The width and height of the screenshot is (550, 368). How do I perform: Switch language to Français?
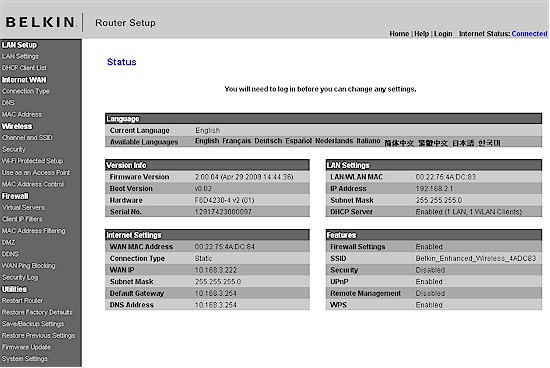(236, 141)
